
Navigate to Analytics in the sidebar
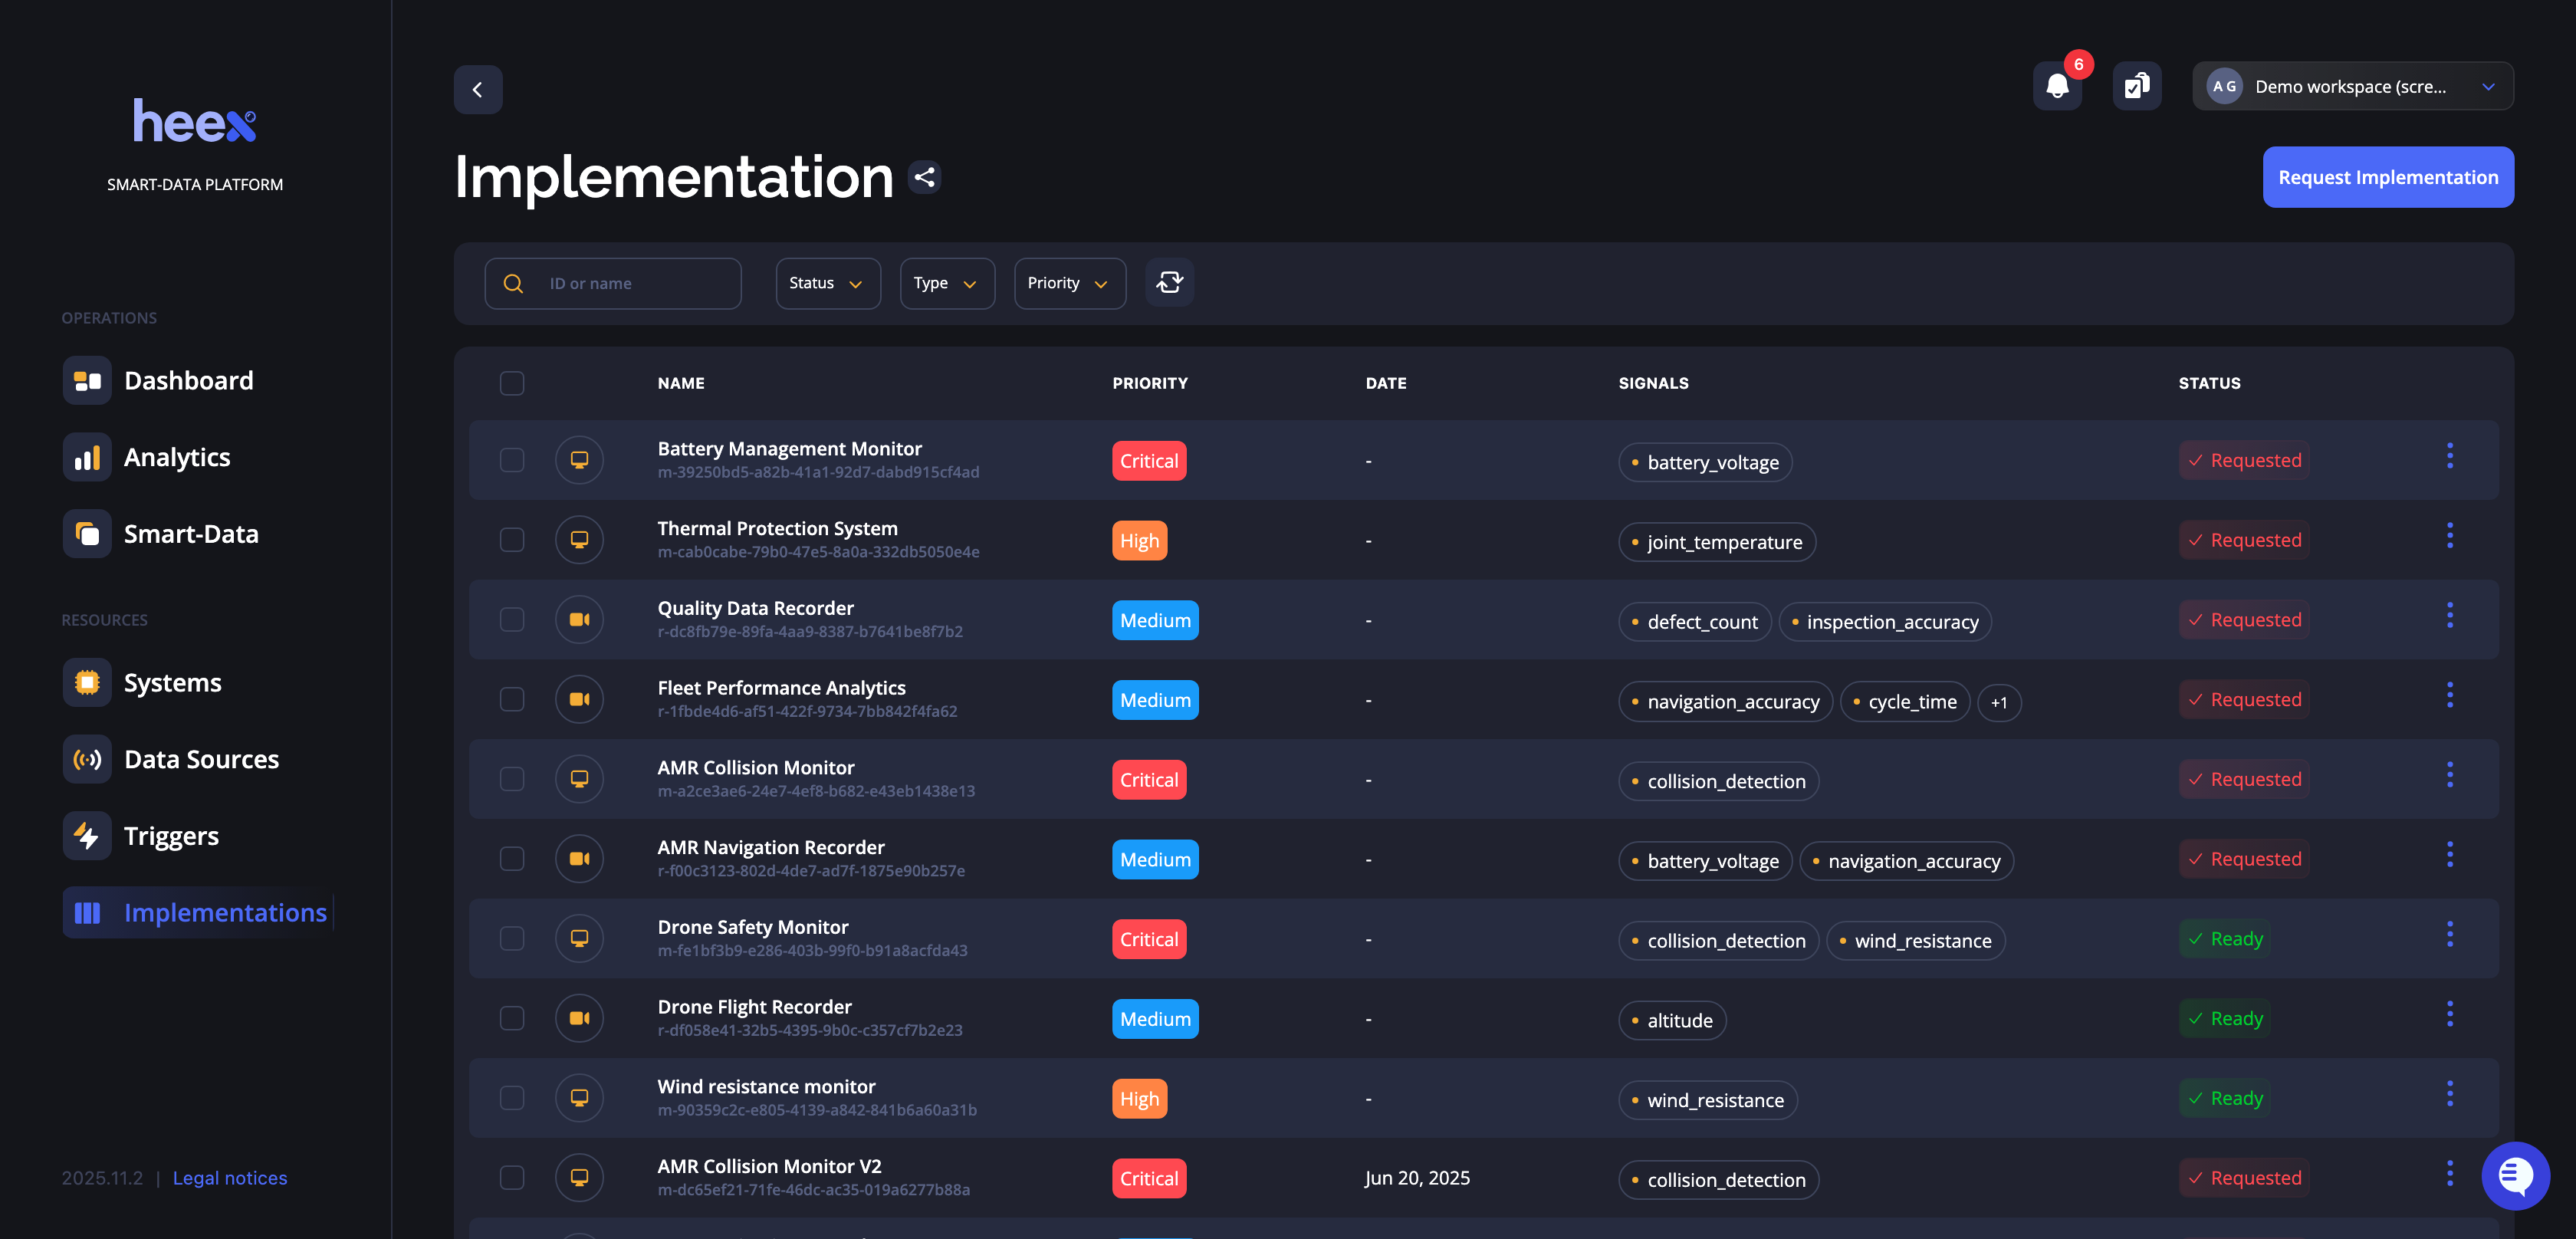click(x=177, y=457)
